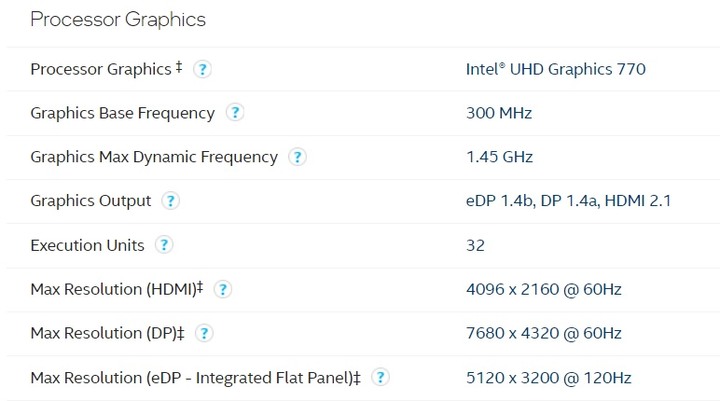Click help icon for Graphics Base Frequency
Image resolution: width=720 pixels, height=401 pixels.
click(x=235, y=113)
